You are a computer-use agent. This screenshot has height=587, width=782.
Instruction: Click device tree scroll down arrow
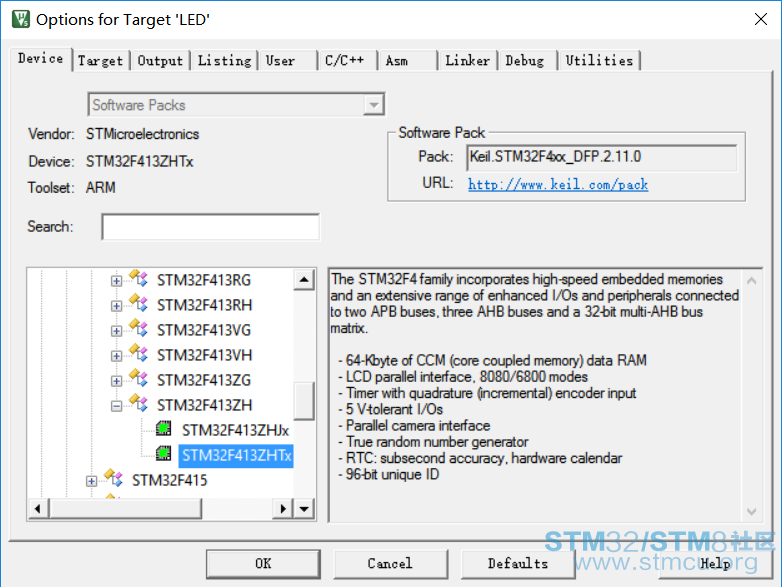pyautogui.click(x=304, y=509)
